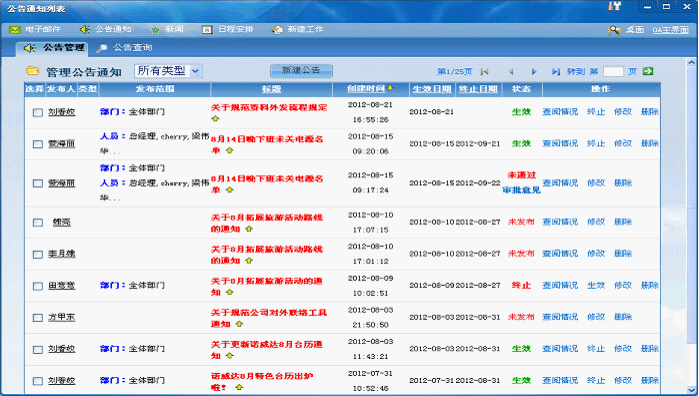Tick checkbox of row created 09:20:06
Screen dimensions: 699x396
pyautogui.click(x=38, y=144)
